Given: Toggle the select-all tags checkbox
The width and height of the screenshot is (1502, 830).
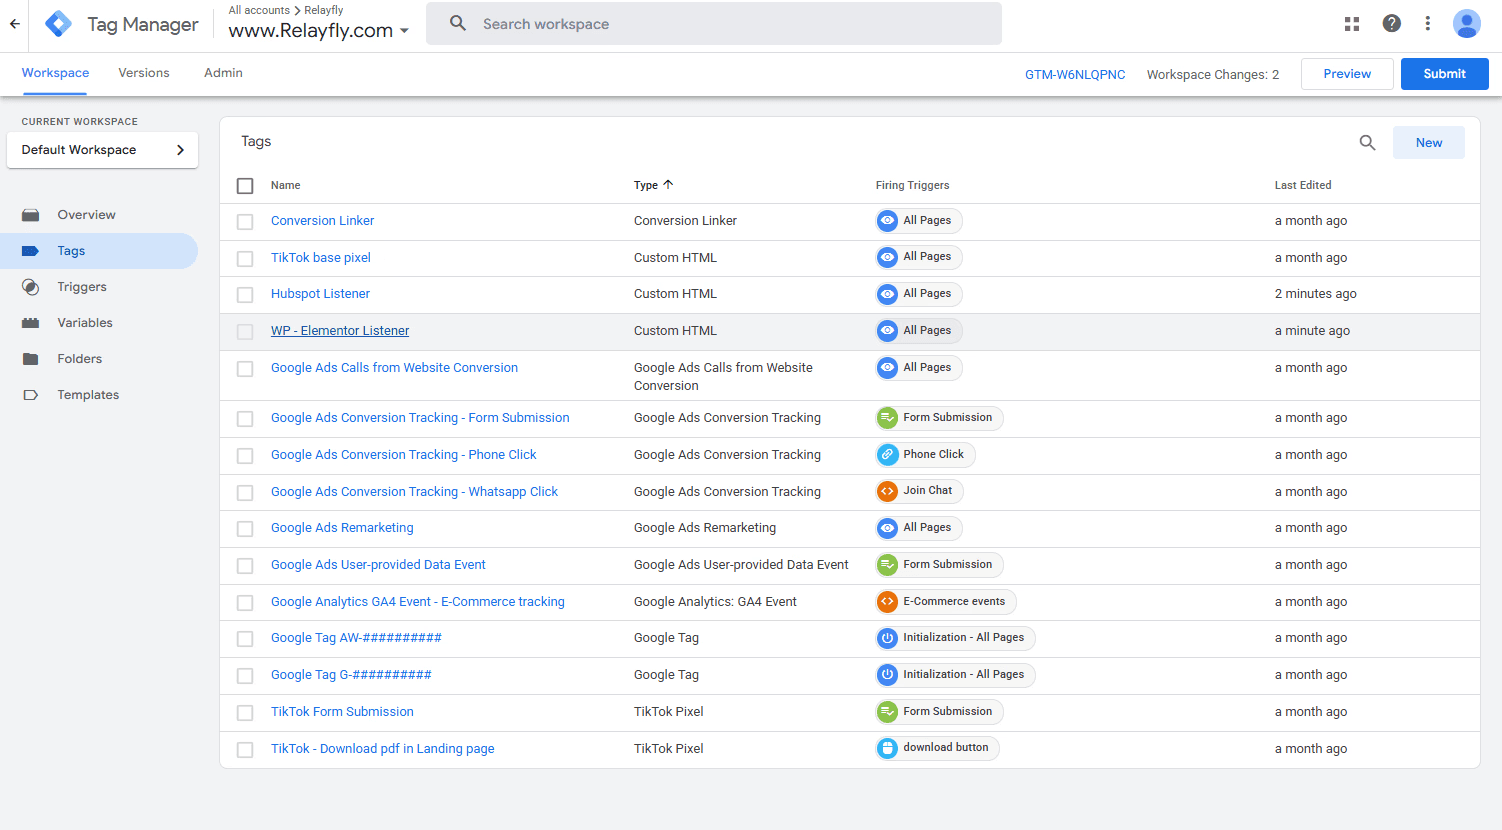Looking at the screenshot, I should [245, 186].
